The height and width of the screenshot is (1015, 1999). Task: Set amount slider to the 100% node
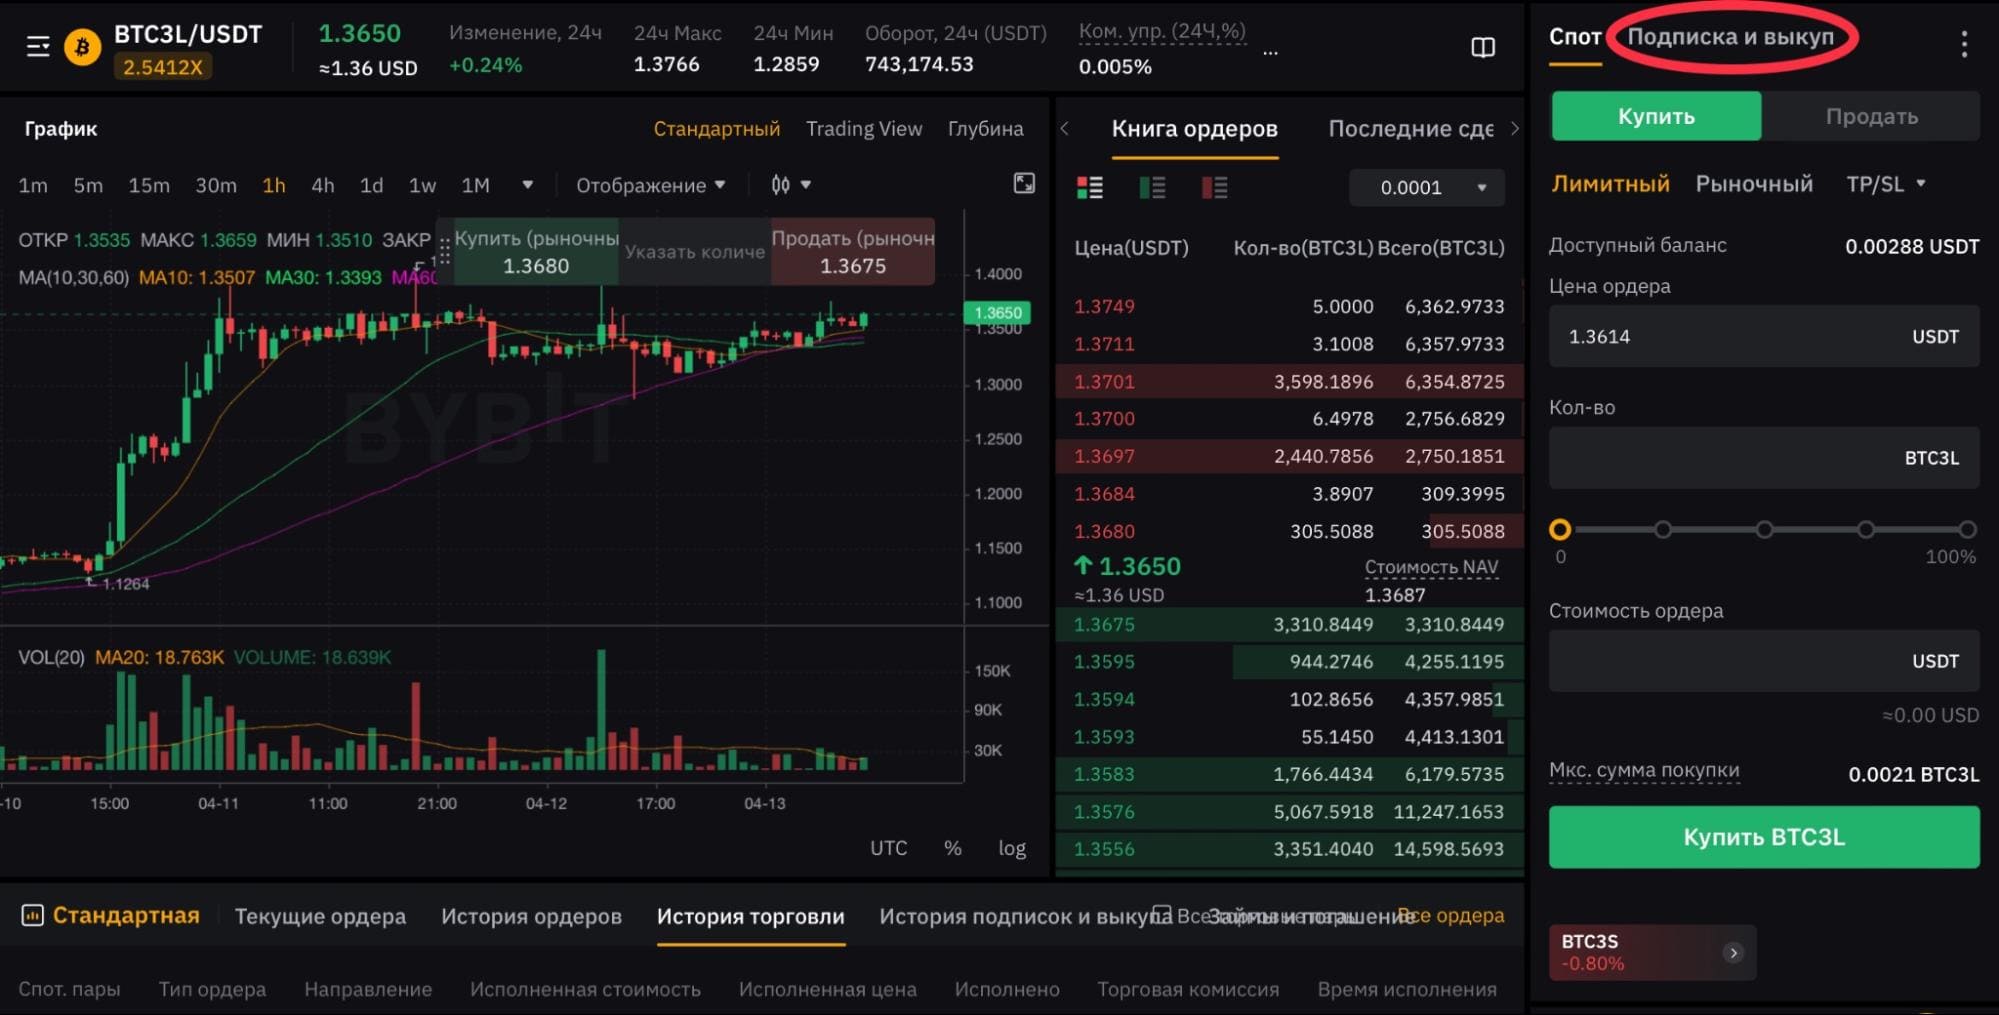(x=1967, y=529)
